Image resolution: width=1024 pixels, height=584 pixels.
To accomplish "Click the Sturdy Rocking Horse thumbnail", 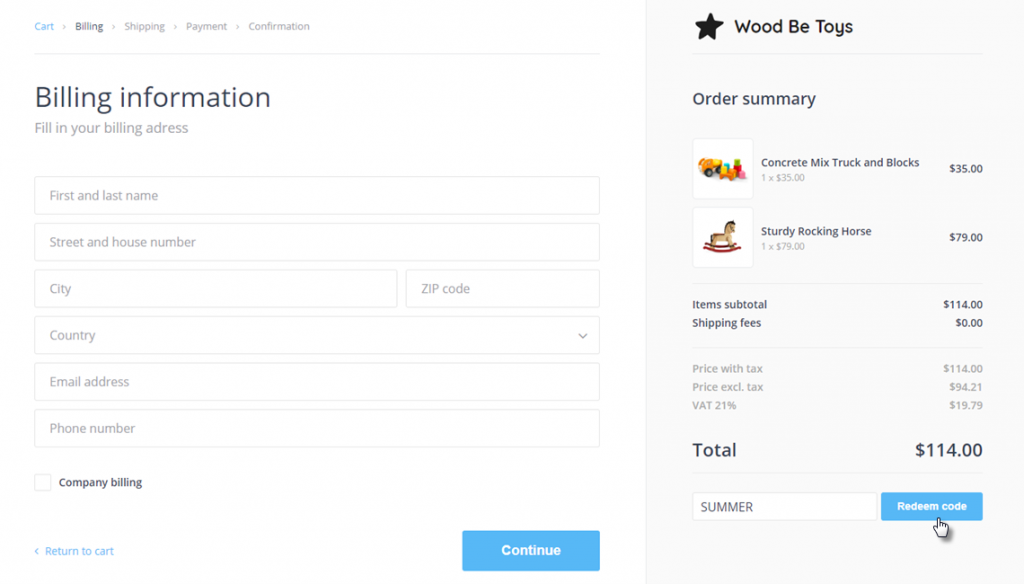I will click(x=722, y=237).
